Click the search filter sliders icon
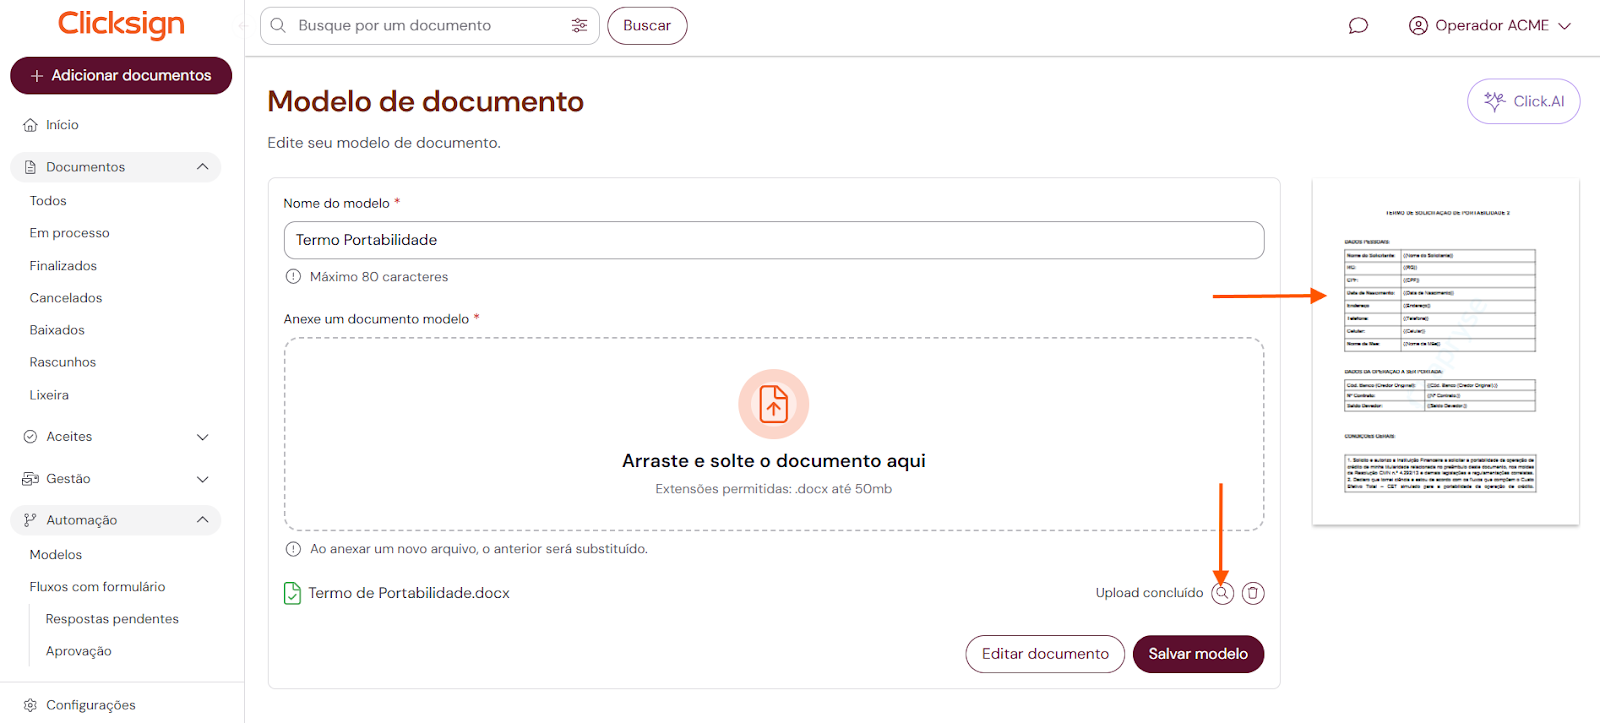Image resolution: width=1600 pixels, height=723 pixels. [579, 26]
